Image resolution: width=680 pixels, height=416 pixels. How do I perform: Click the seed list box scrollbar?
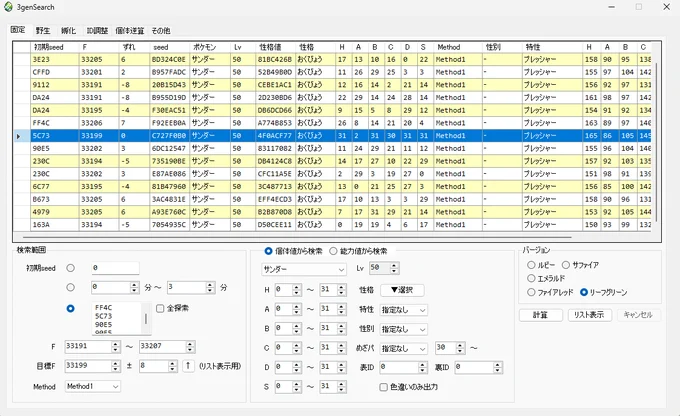click(x=146, y=319)
